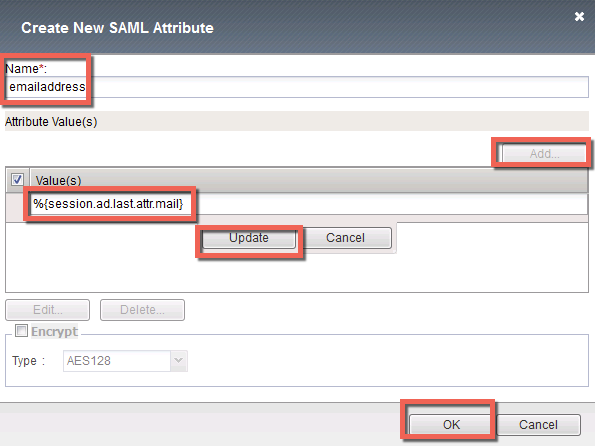
Task: Confirm the dialog with the OK button
Action: (451, 424)
